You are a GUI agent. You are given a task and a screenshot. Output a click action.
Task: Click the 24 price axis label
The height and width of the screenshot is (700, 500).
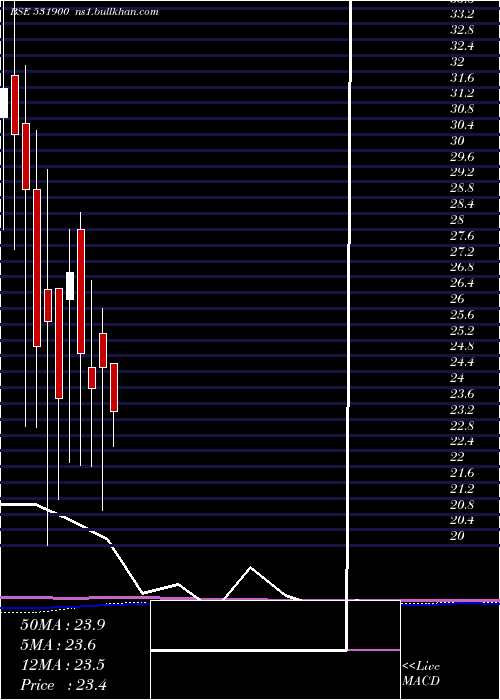pyautogui.click(x=457, y=378)
